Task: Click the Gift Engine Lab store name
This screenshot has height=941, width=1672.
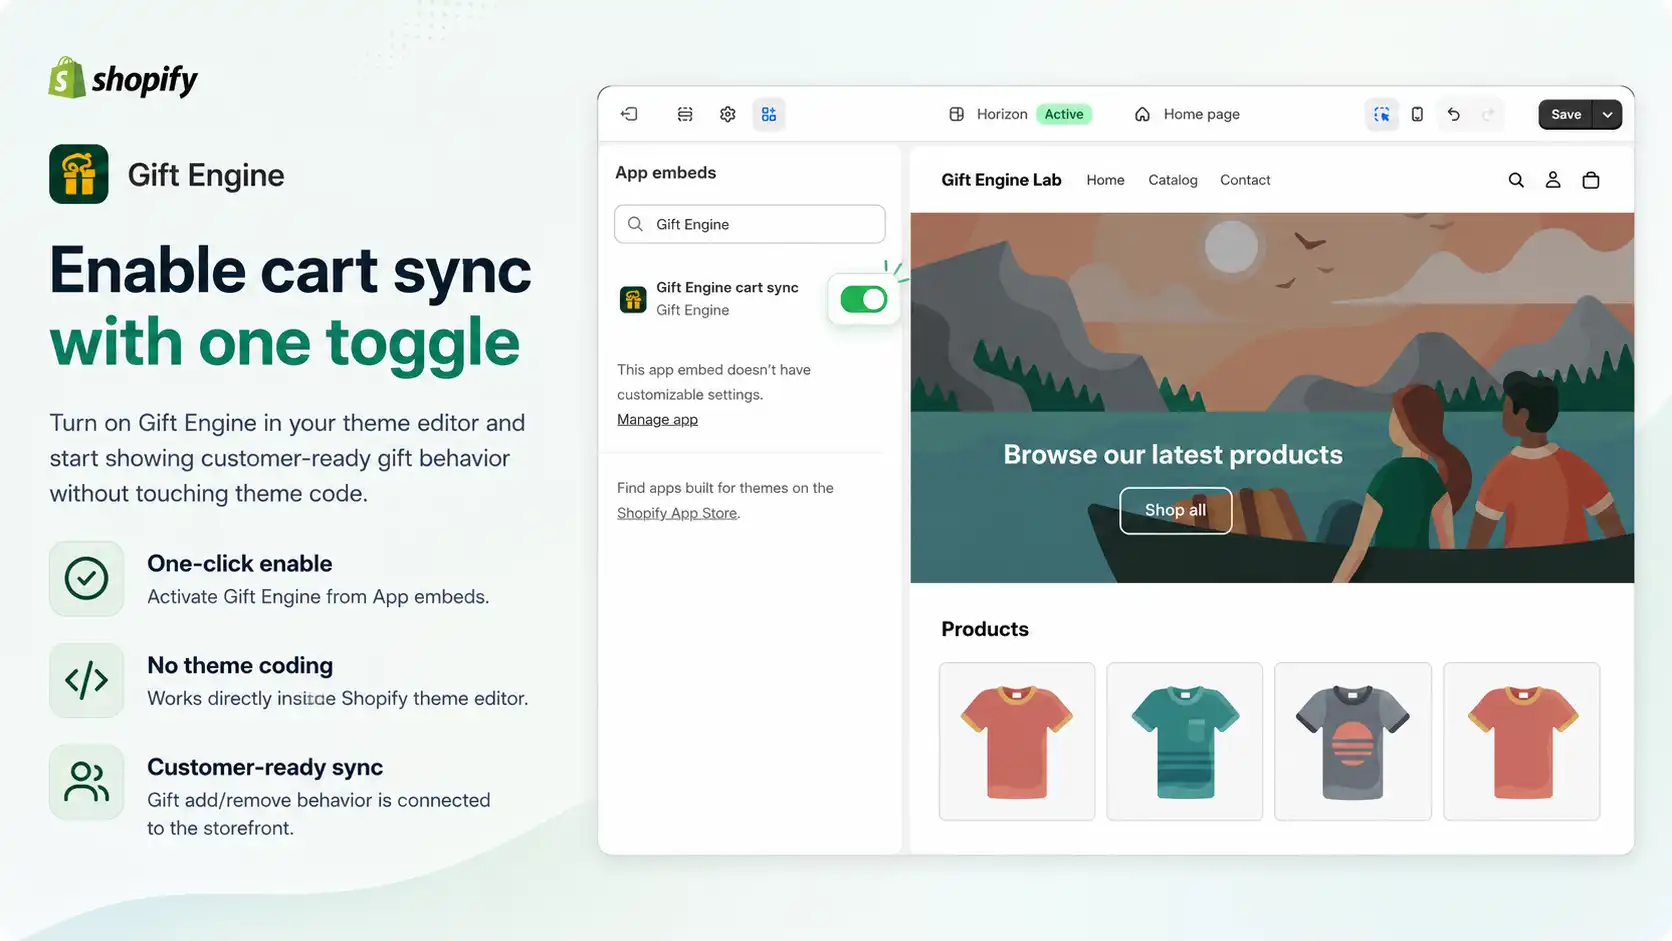Action: (x=1001, y=180)
